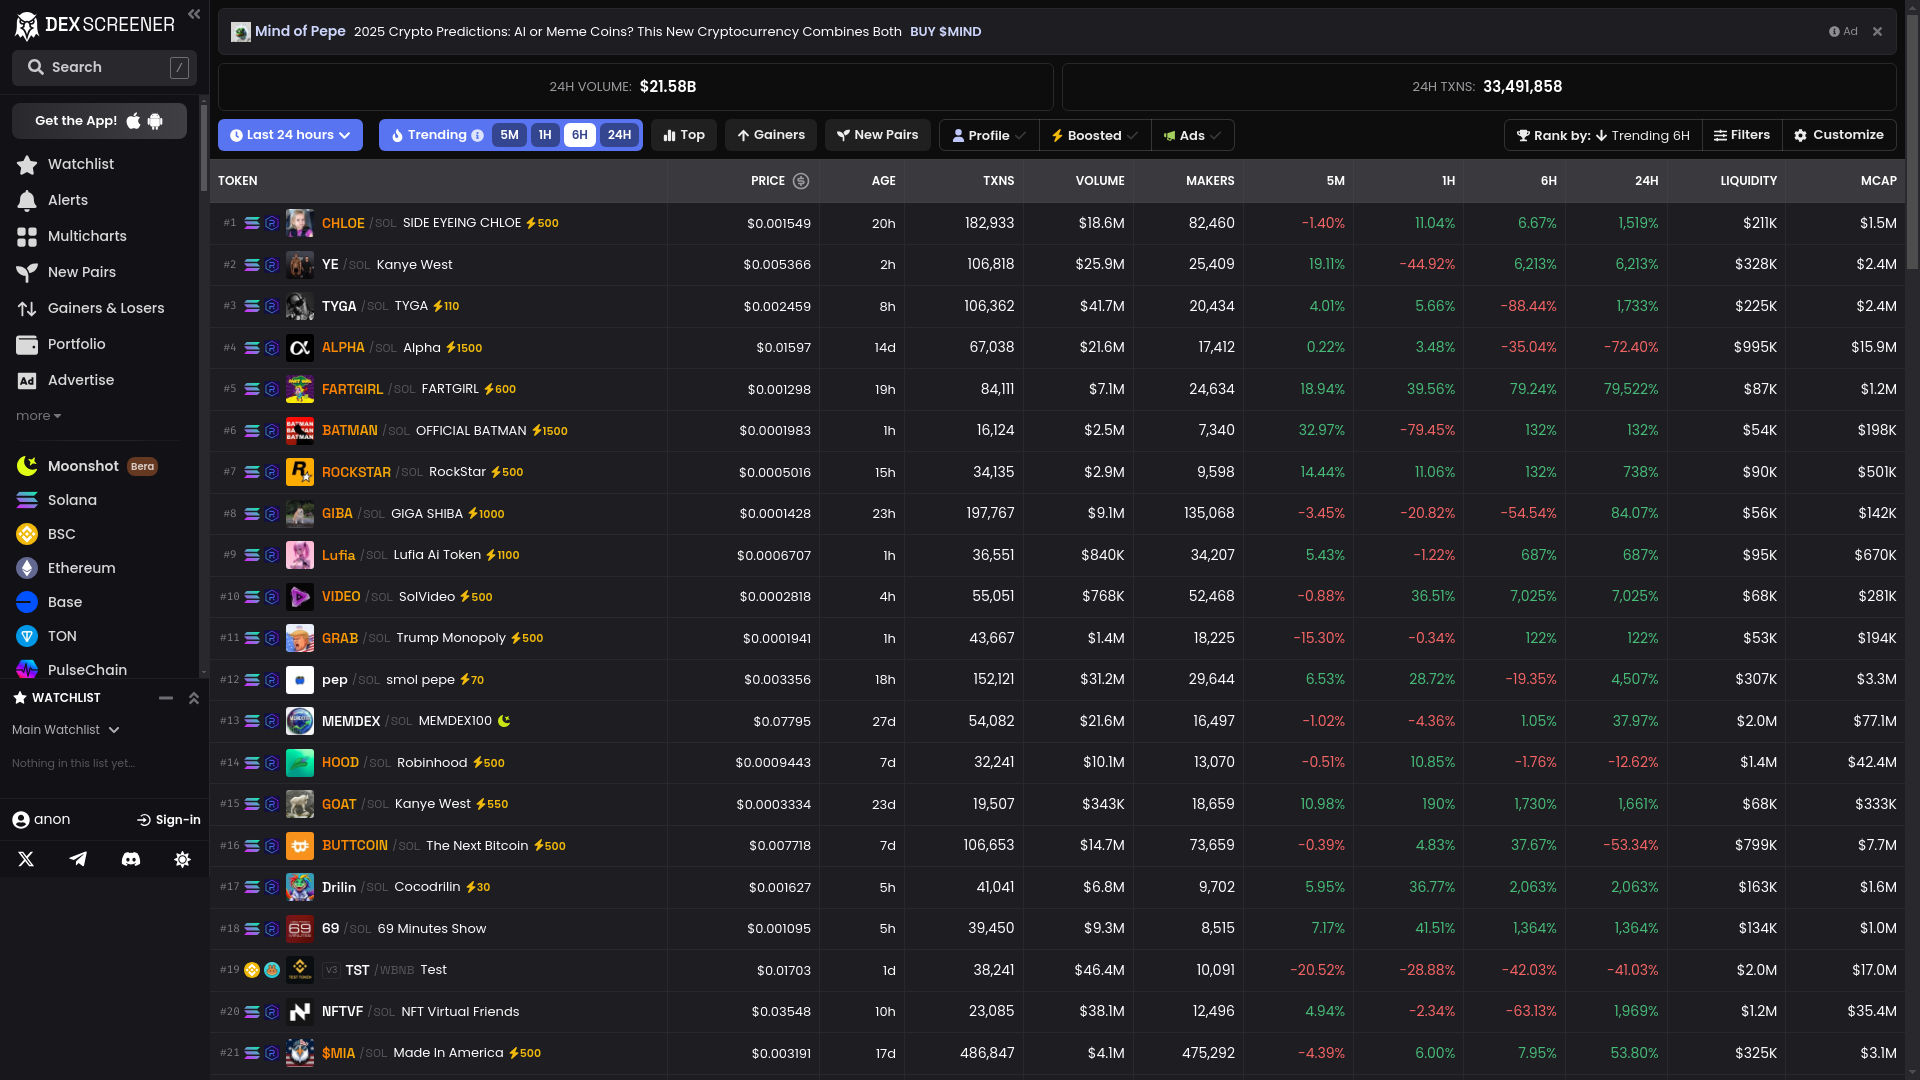
Task: Open Moonshot Beta in sidebar
Action: (87, 466)
